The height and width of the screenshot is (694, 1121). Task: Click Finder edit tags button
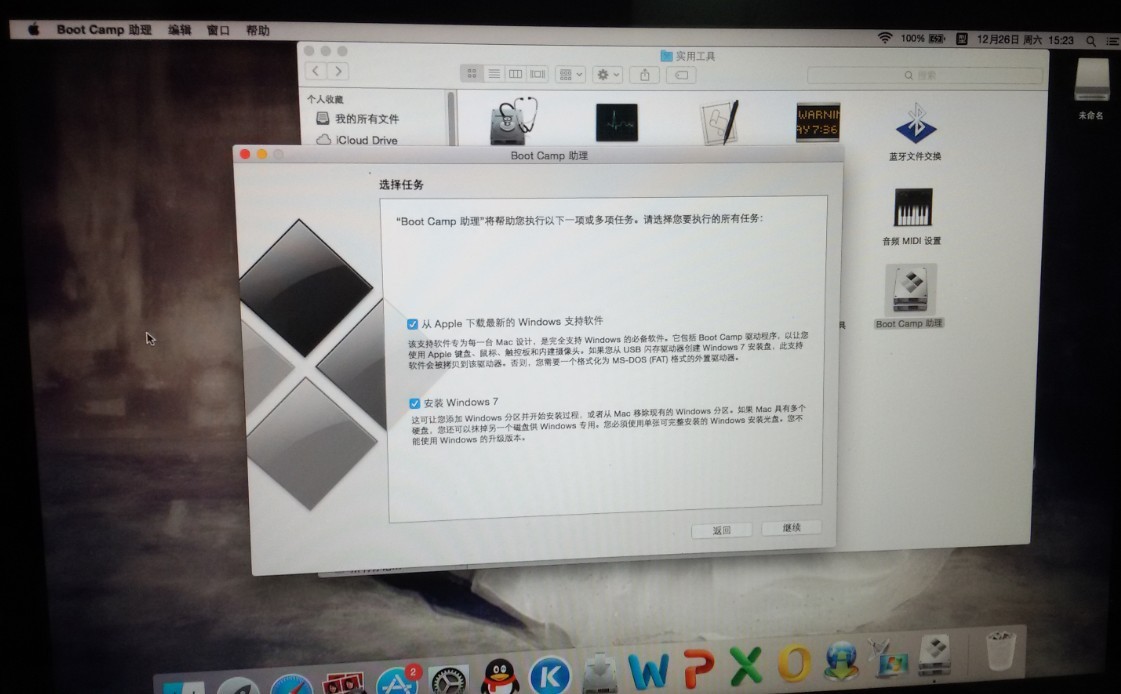(x=682, y=75)
